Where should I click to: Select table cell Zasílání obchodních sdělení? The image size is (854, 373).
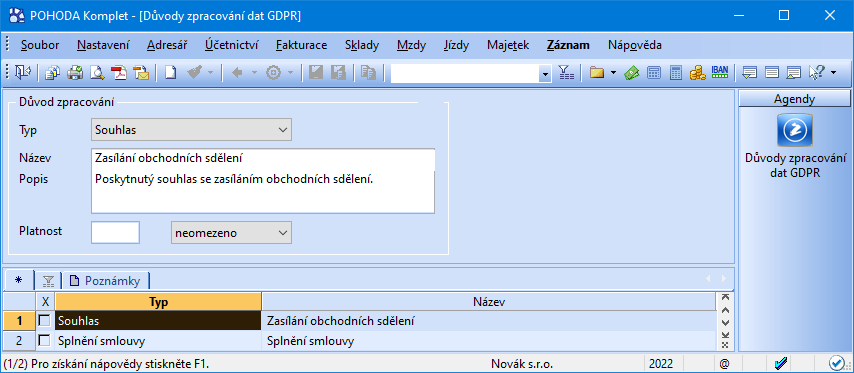[x=489, y=321]
